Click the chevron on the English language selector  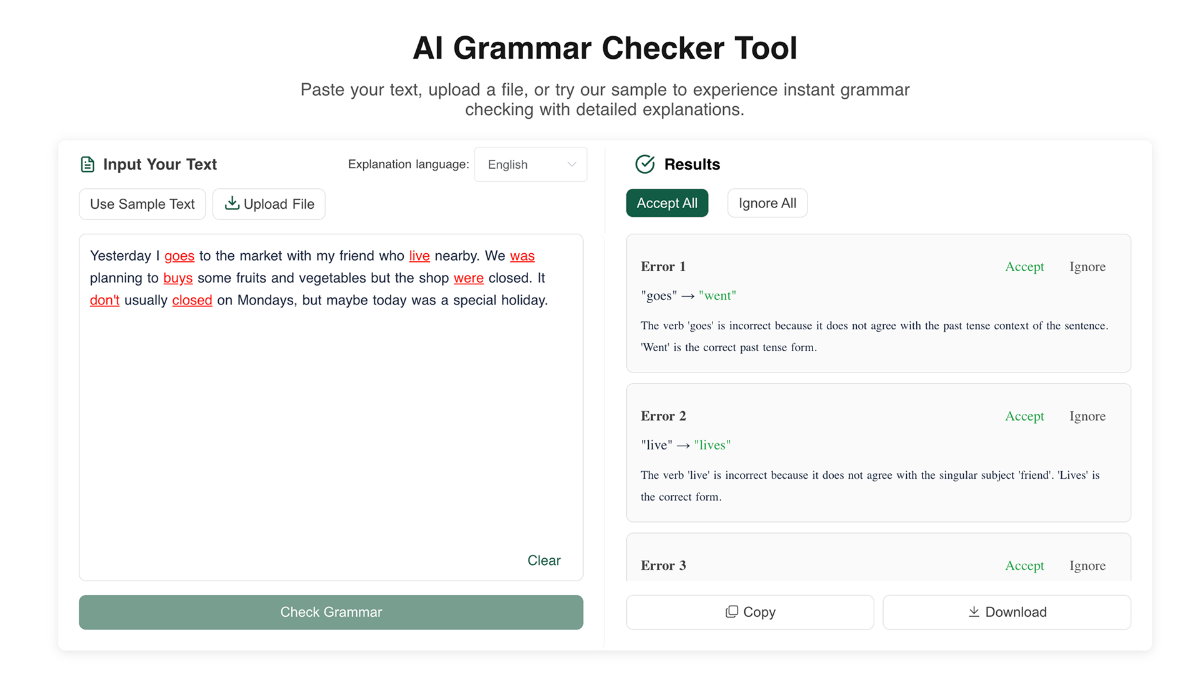coord(572,164)
